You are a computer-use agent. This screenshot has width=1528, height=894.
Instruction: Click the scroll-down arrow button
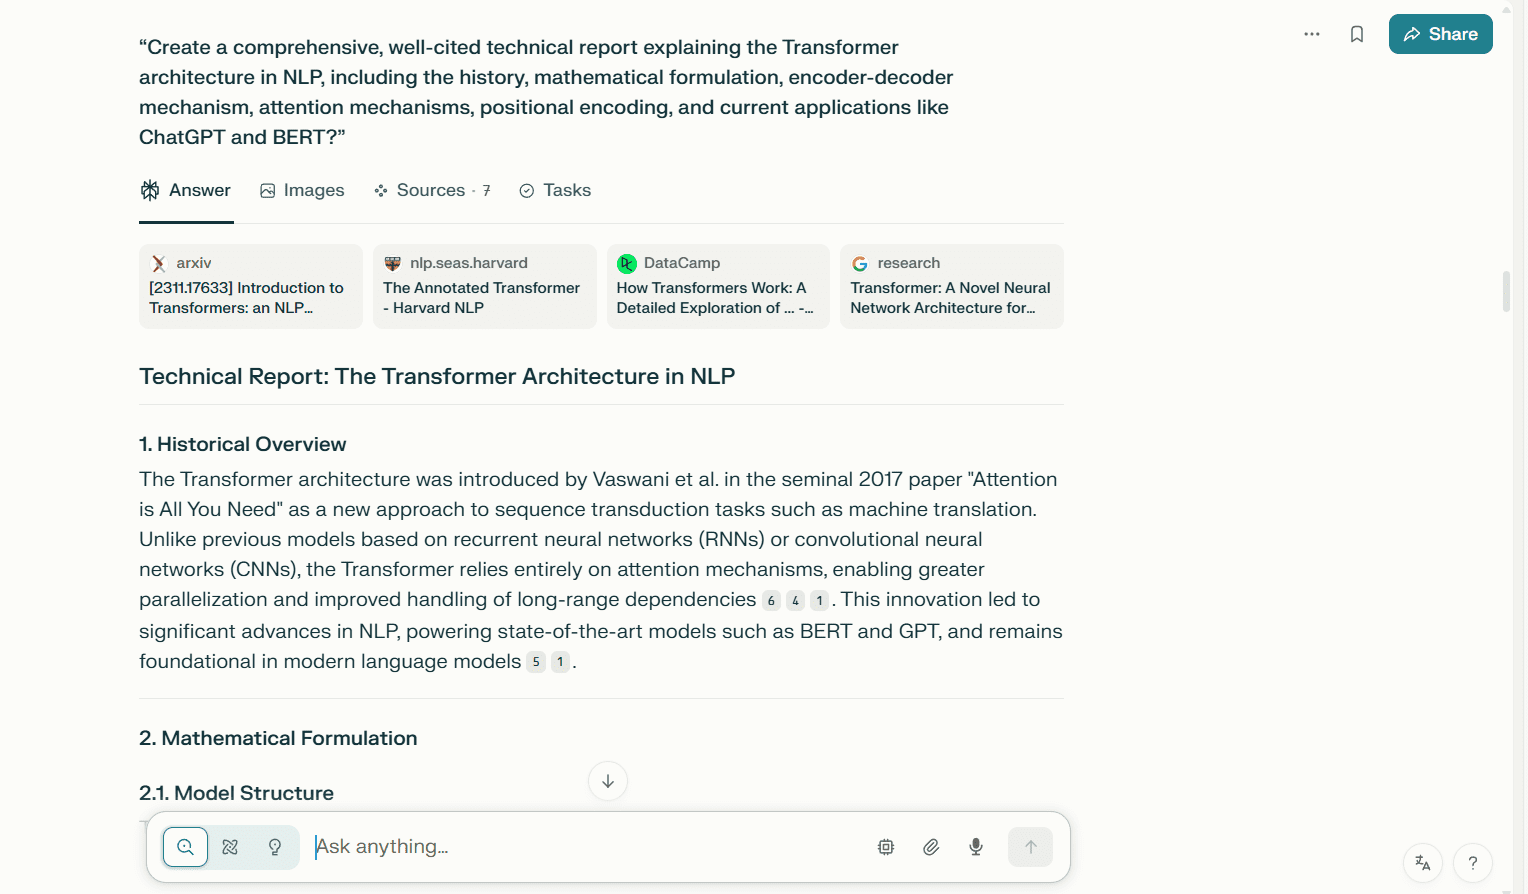608,781
